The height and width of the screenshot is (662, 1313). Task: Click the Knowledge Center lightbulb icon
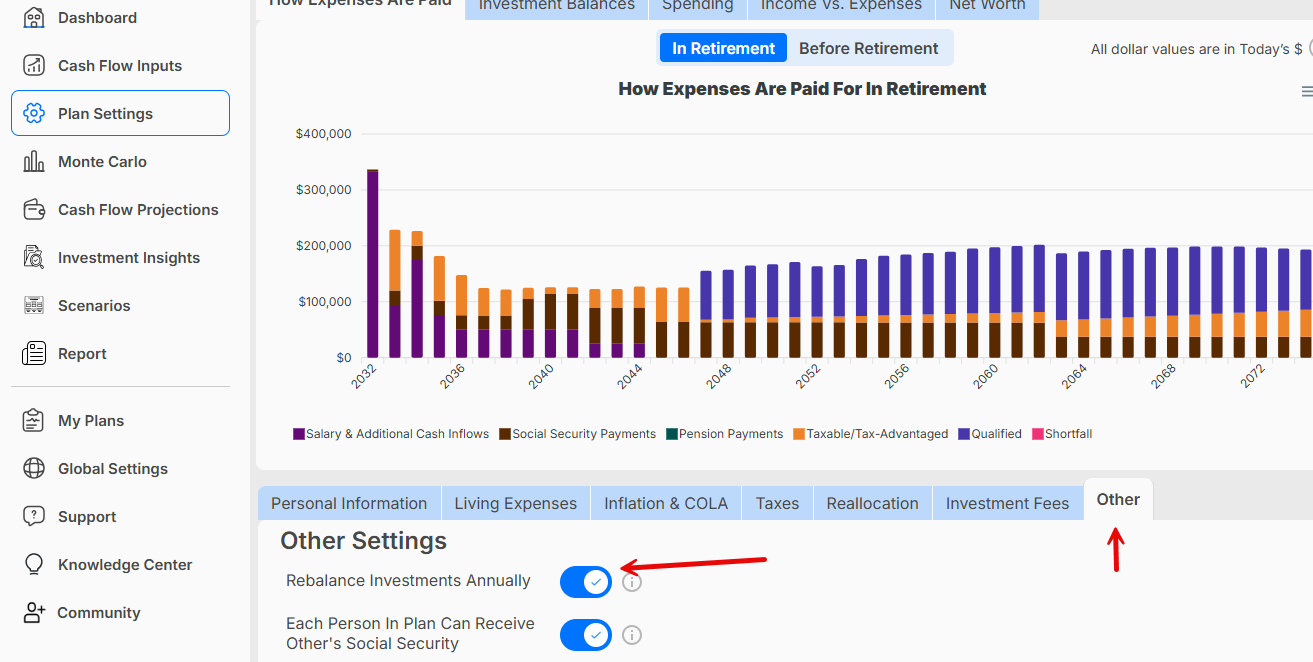[34, 565]
